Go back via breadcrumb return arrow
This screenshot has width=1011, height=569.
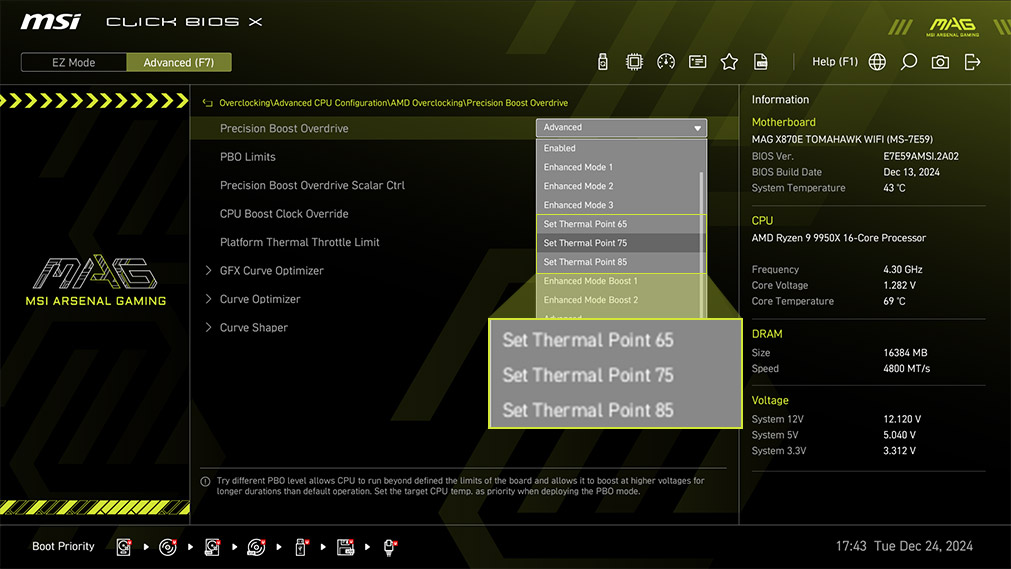[207, 103]
